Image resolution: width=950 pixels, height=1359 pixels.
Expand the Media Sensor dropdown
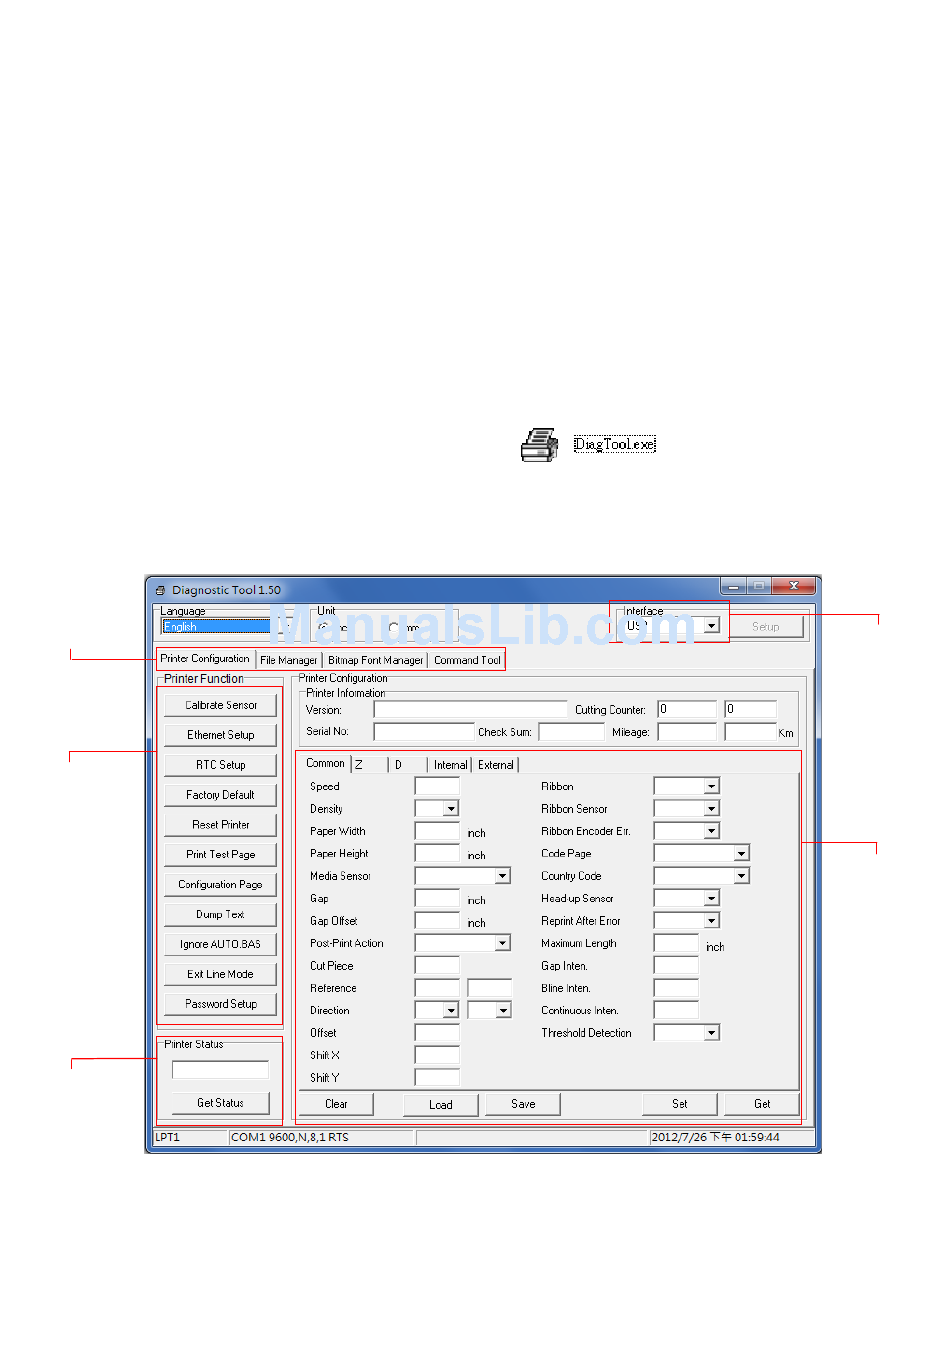coord(503,876)
